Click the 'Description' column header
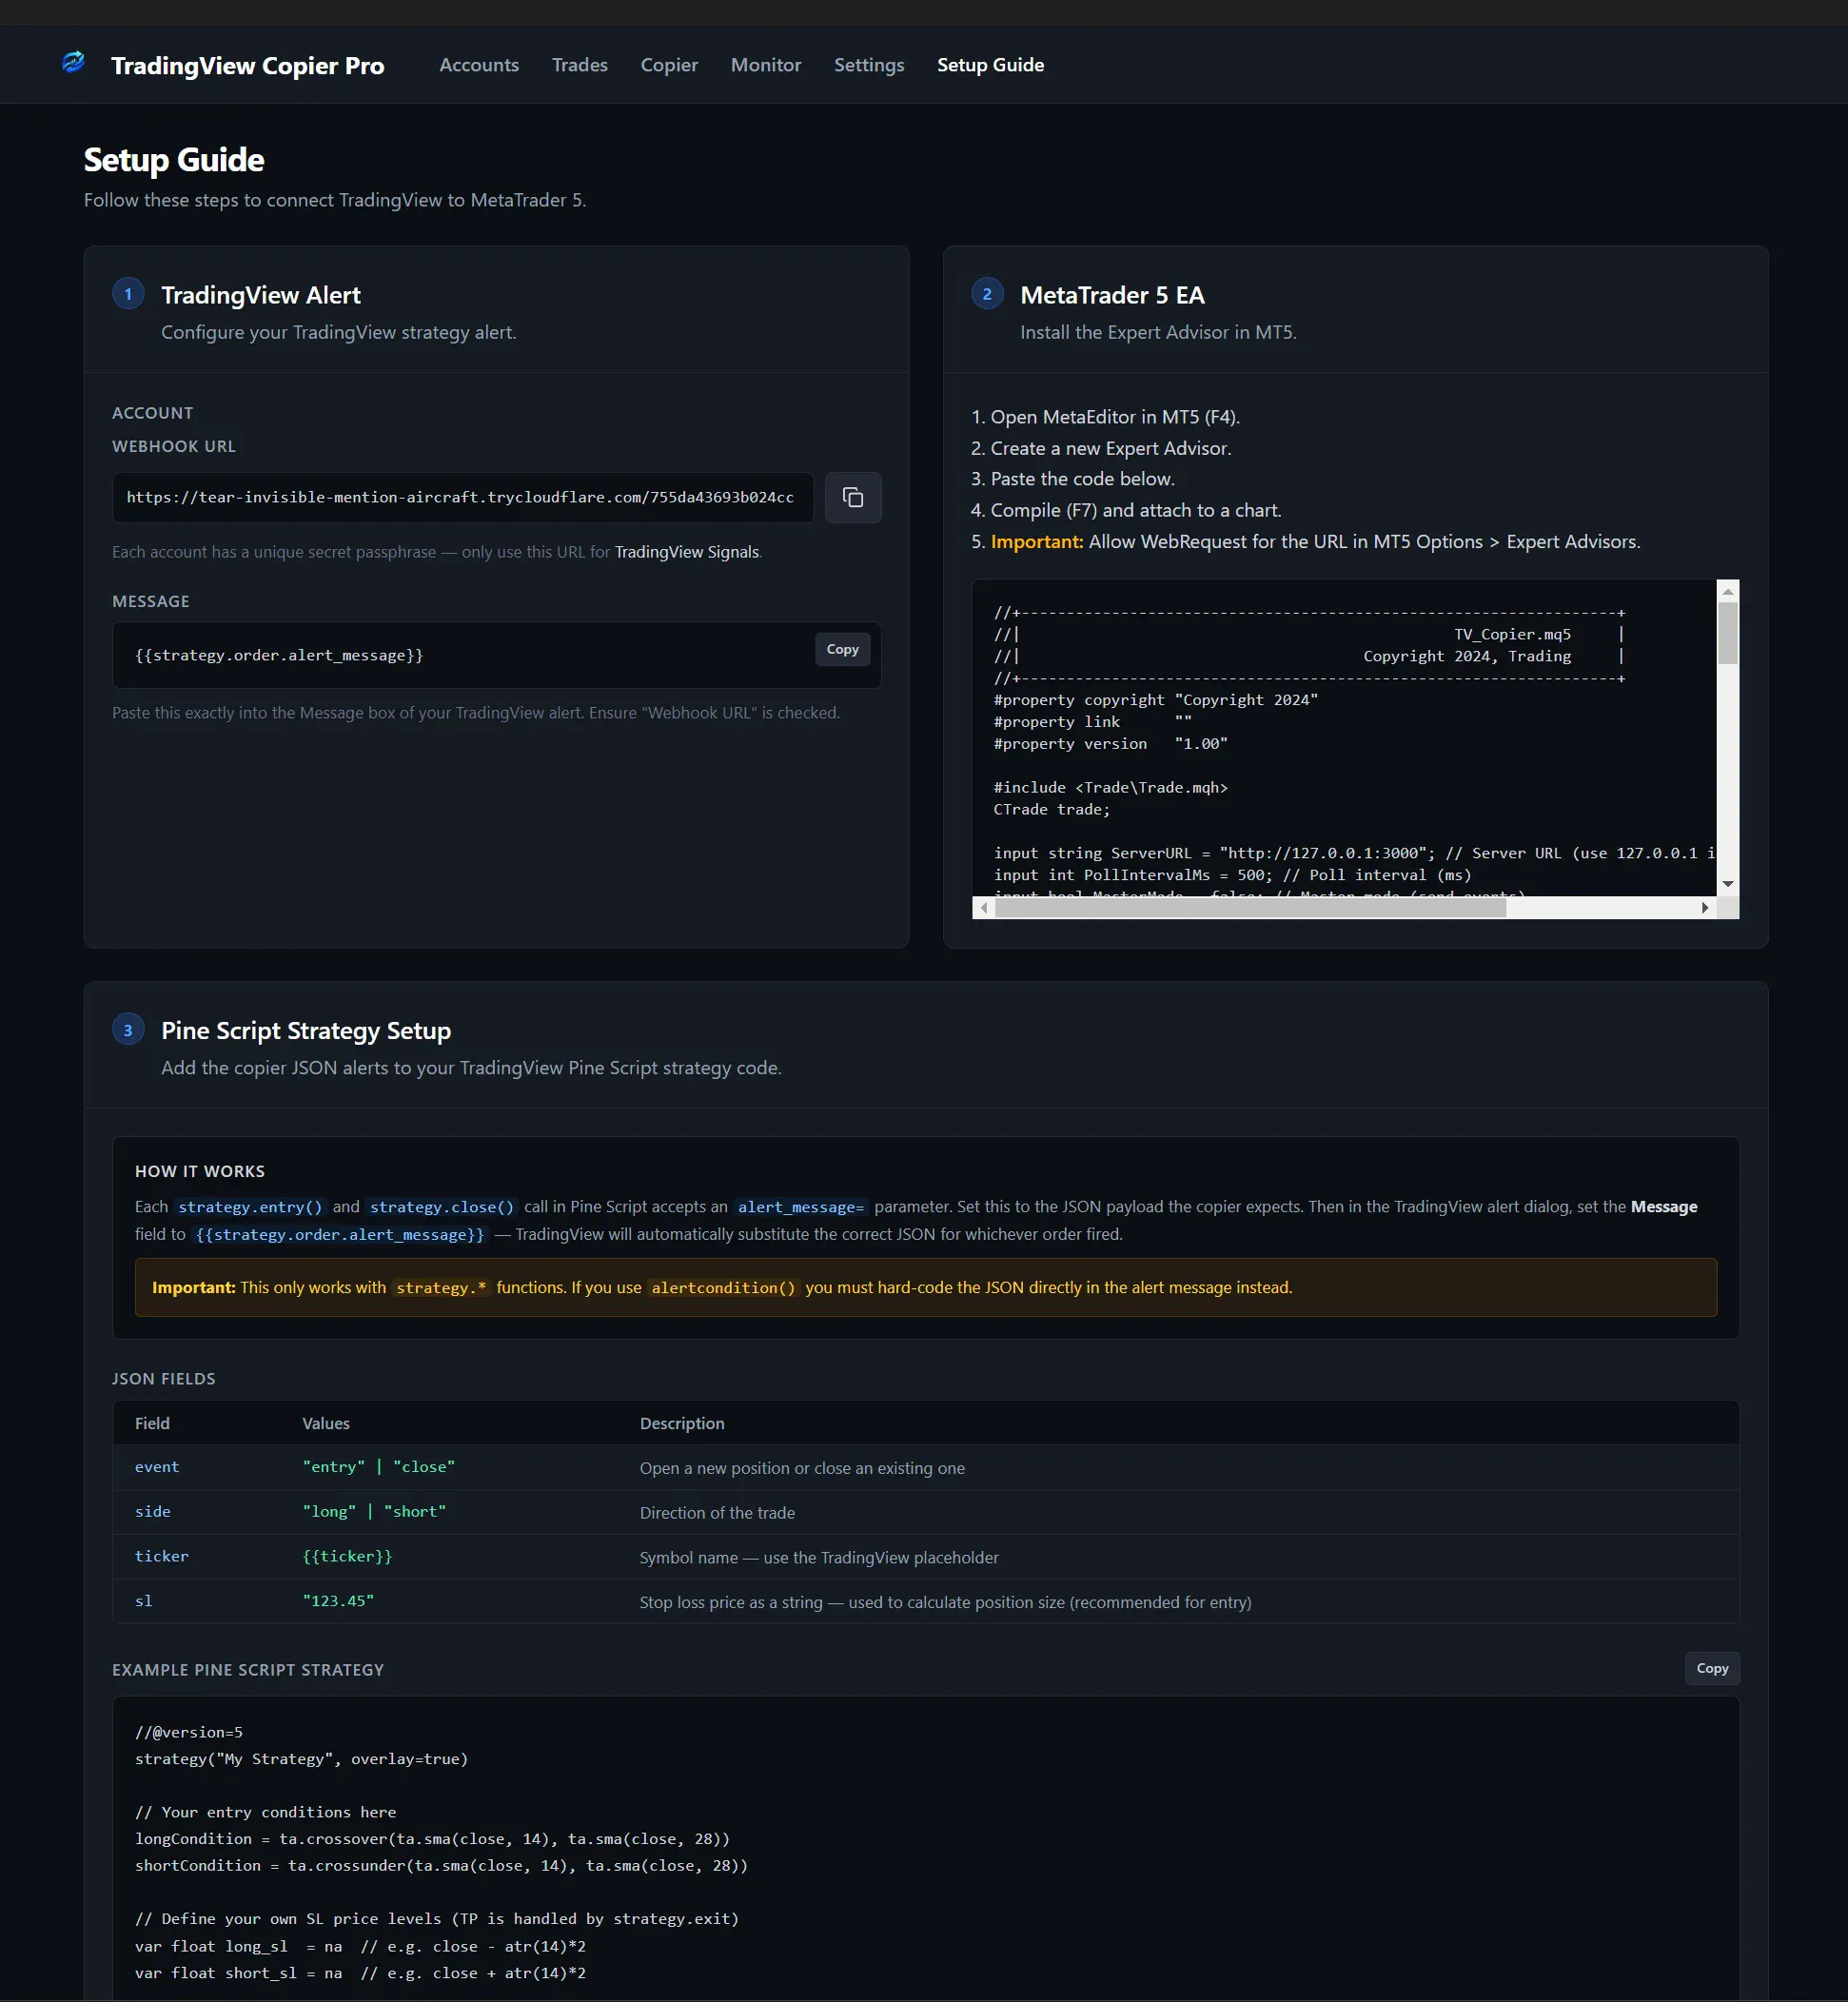Screen dimensions: 1848x2002 point(682,1423)
